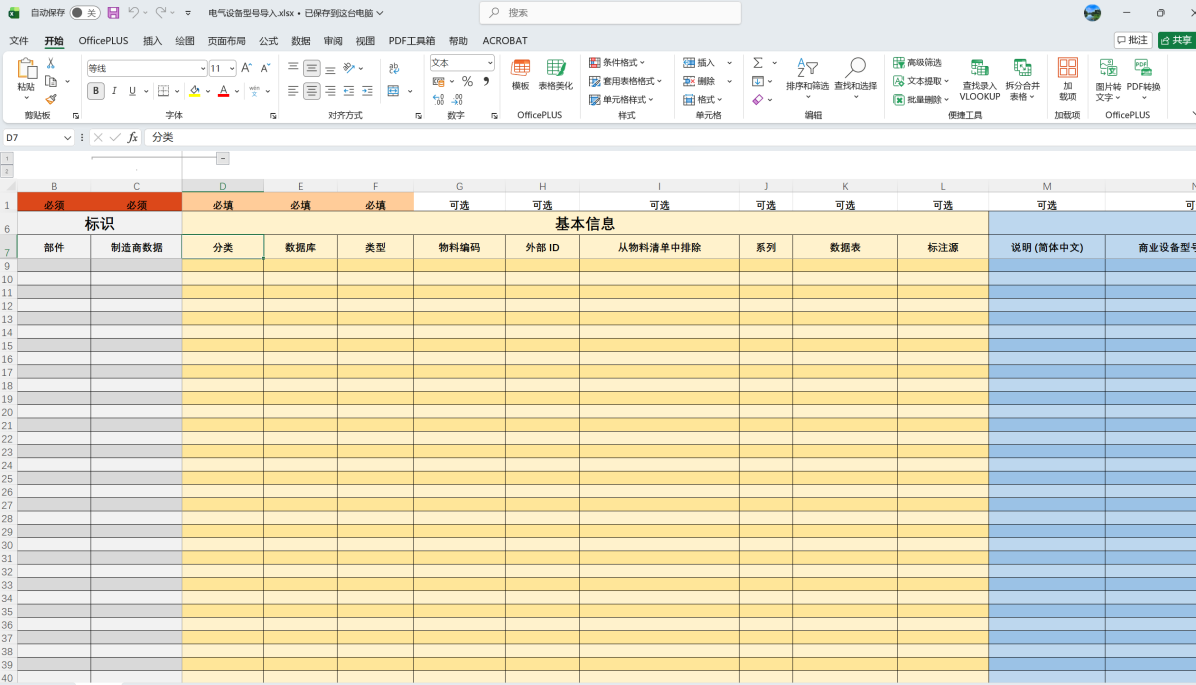1196x685 pixels.
Task: Open the 加载项 add-ins icon
Action: 1067,78
